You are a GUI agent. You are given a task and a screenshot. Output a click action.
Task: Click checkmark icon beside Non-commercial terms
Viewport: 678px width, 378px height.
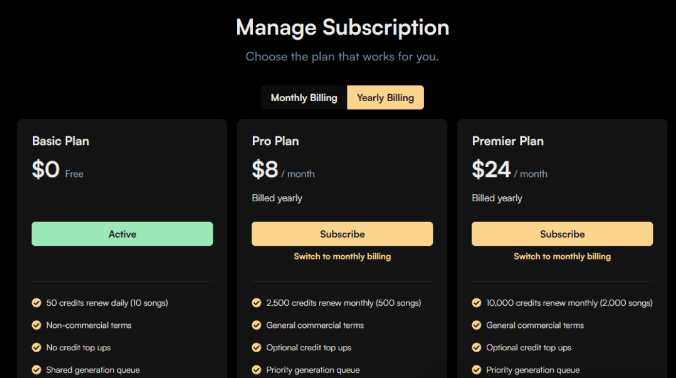tap(36, 325)
